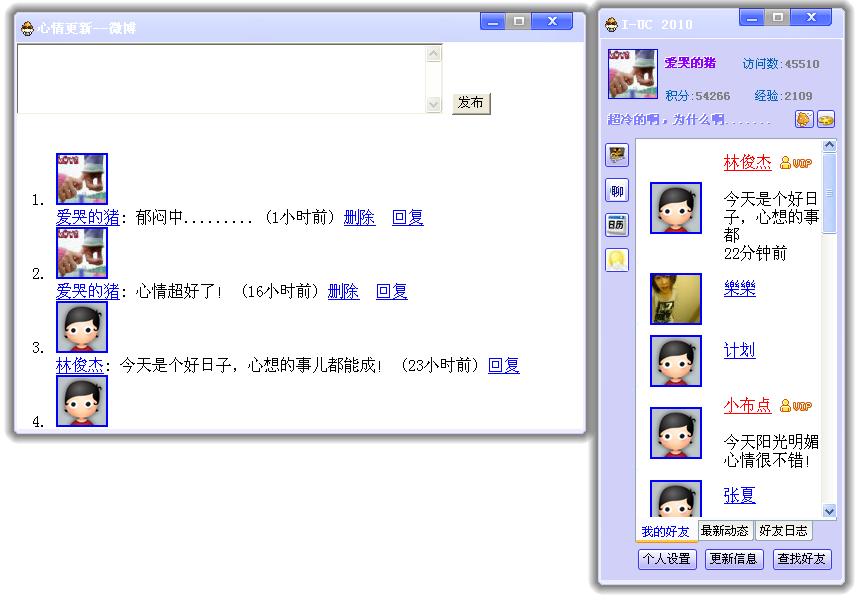This screenshot has width=860, height=600.
Task: Click 樂樂's photo avatar in friend list
Action: [x=676, y=299]
